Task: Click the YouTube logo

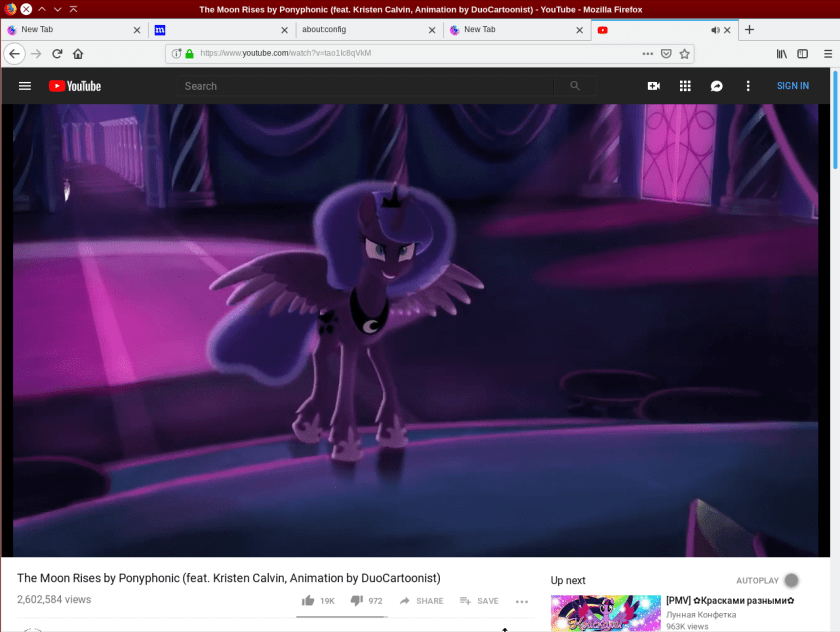Action: coord(75,86)
